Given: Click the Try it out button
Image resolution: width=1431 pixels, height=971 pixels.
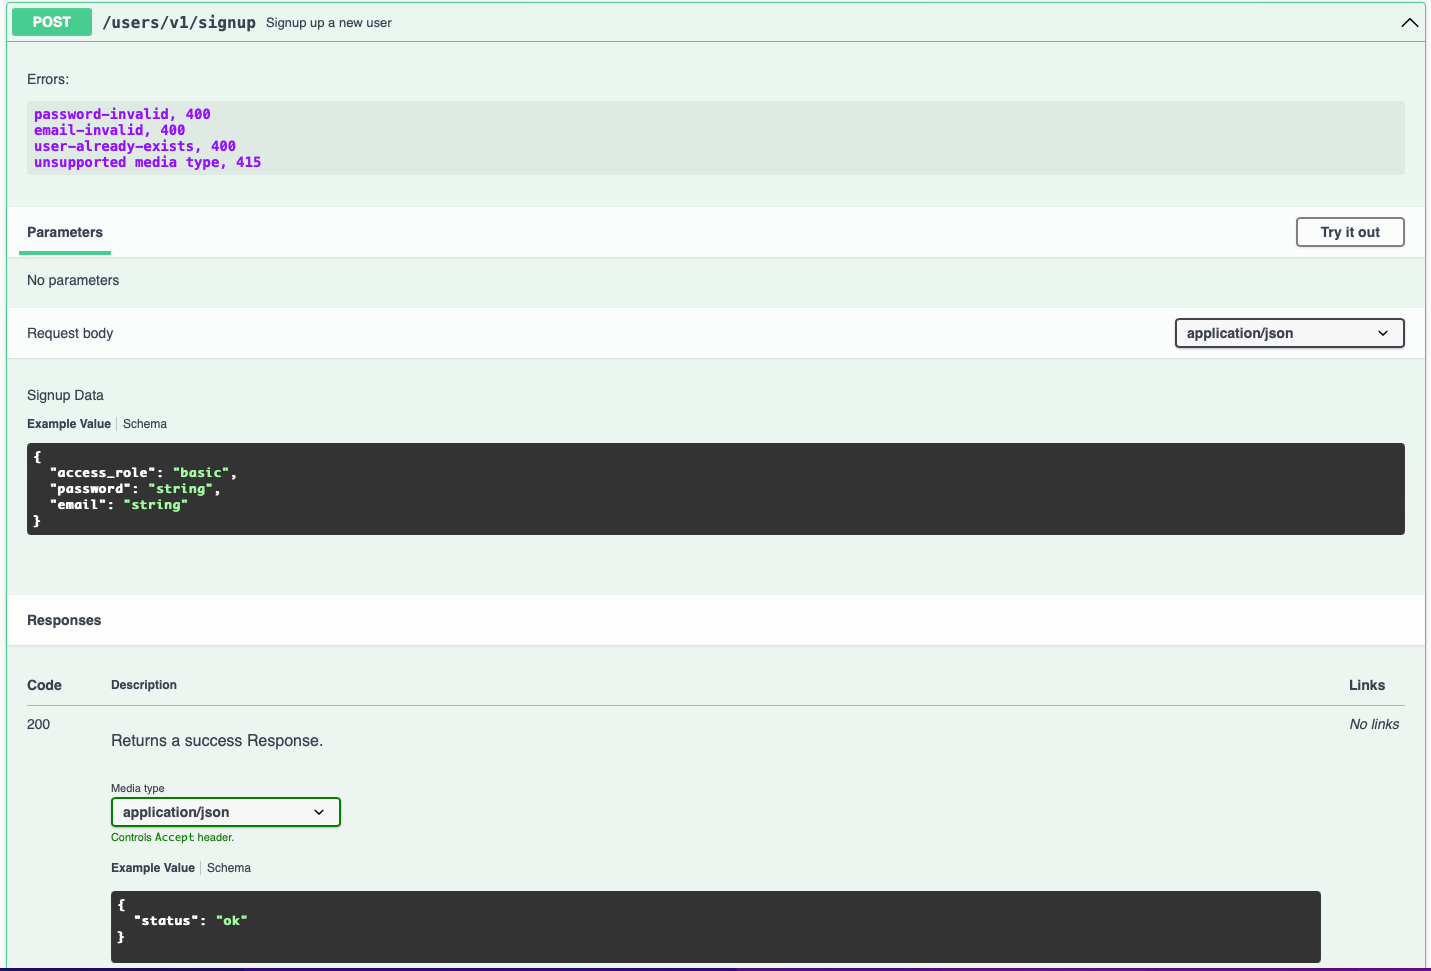Looking at the screenshot, I should [x=1350, y=232].
